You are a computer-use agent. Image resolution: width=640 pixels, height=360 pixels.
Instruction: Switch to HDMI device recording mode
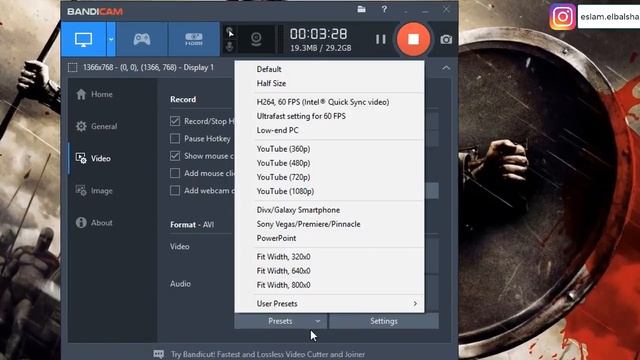[193, 40]
